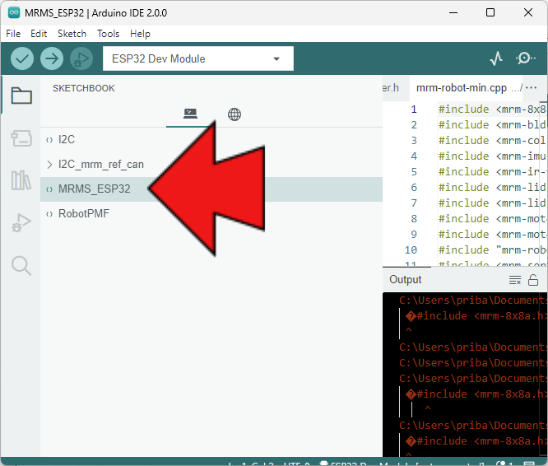Switch to Arduino Cloud globe tab
The width and height of the screenshot is (548, 466).
234,114
